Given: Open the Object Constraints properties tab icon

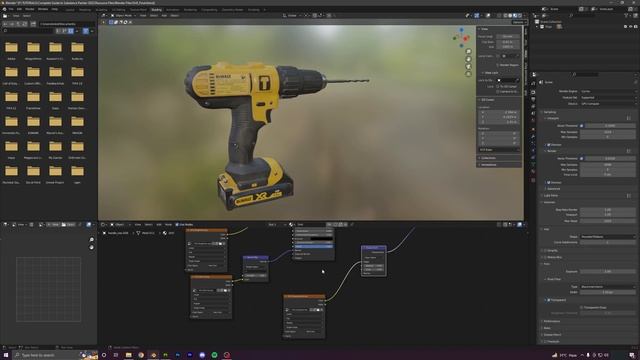Looking at the screenshot, I should coord(533,157).
